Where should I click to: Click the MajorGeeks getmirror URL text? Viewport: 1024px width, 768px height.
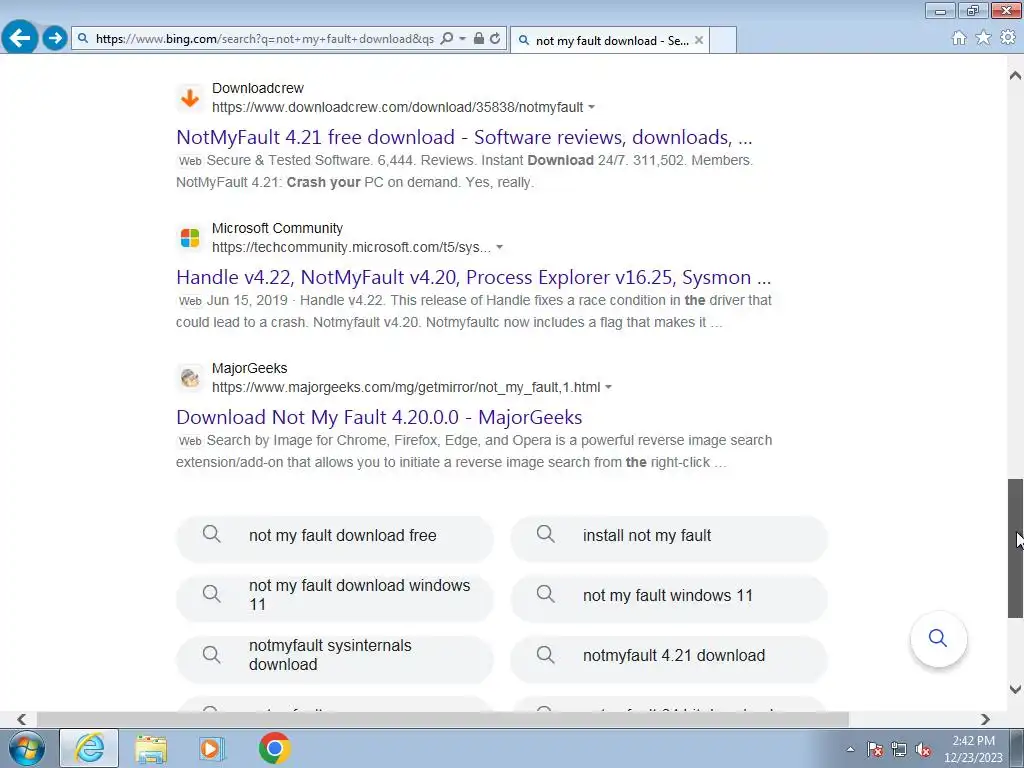(x=406, y=387)
